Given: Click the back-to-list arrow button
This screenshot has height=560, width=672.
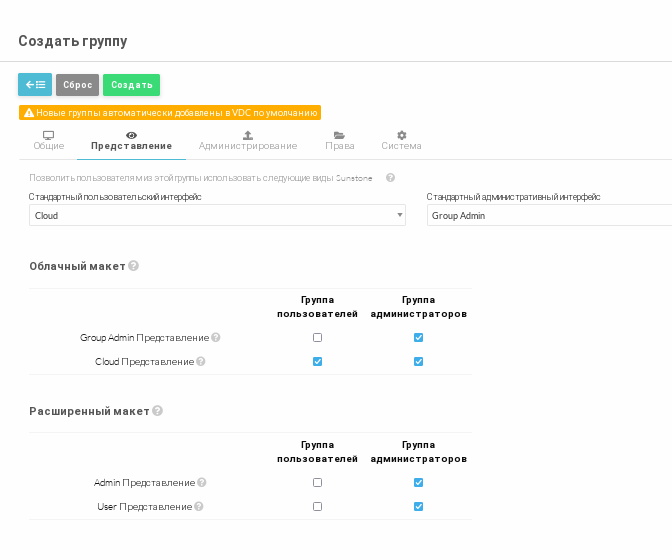Looking at the screenshot, I should pos(35,85).
